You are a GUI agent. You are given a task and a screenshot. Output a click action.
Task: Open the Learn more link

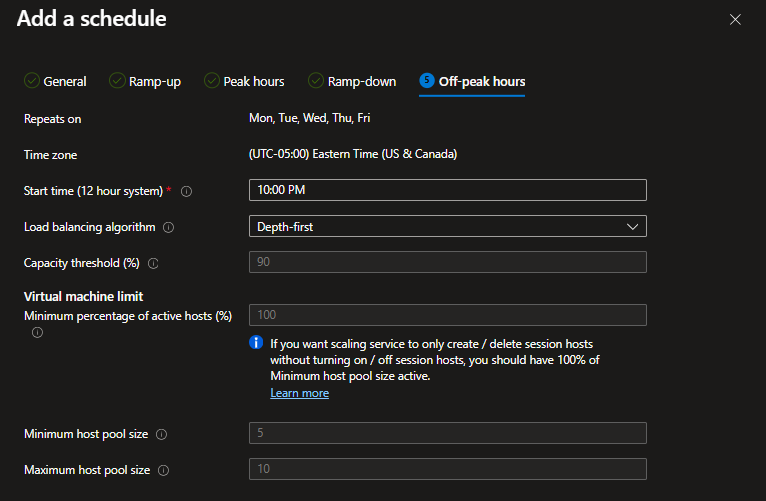point(299,393)
